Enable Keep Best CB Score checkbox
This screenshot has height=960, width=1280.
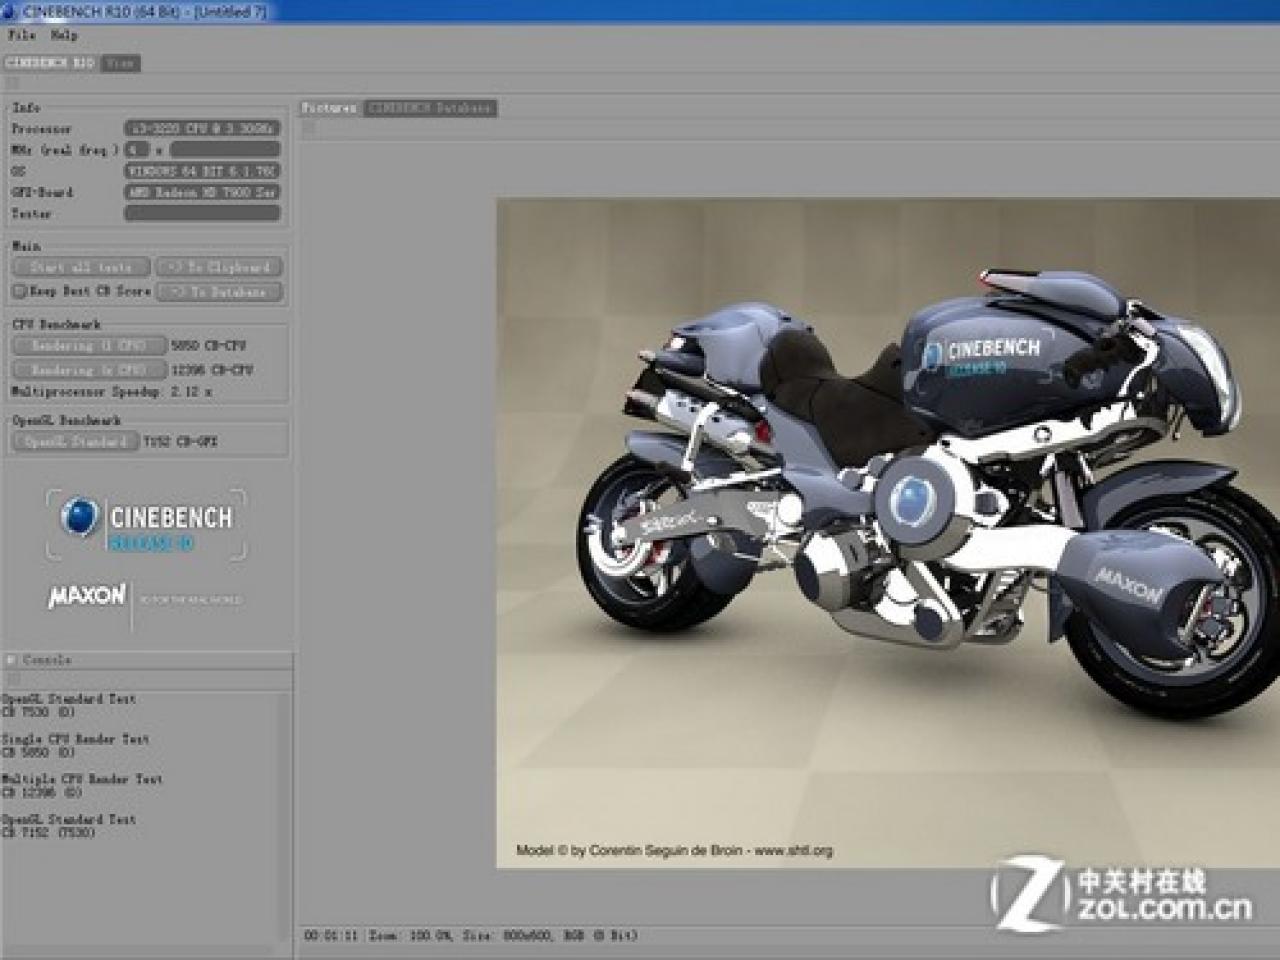click(x=18, y=291)
